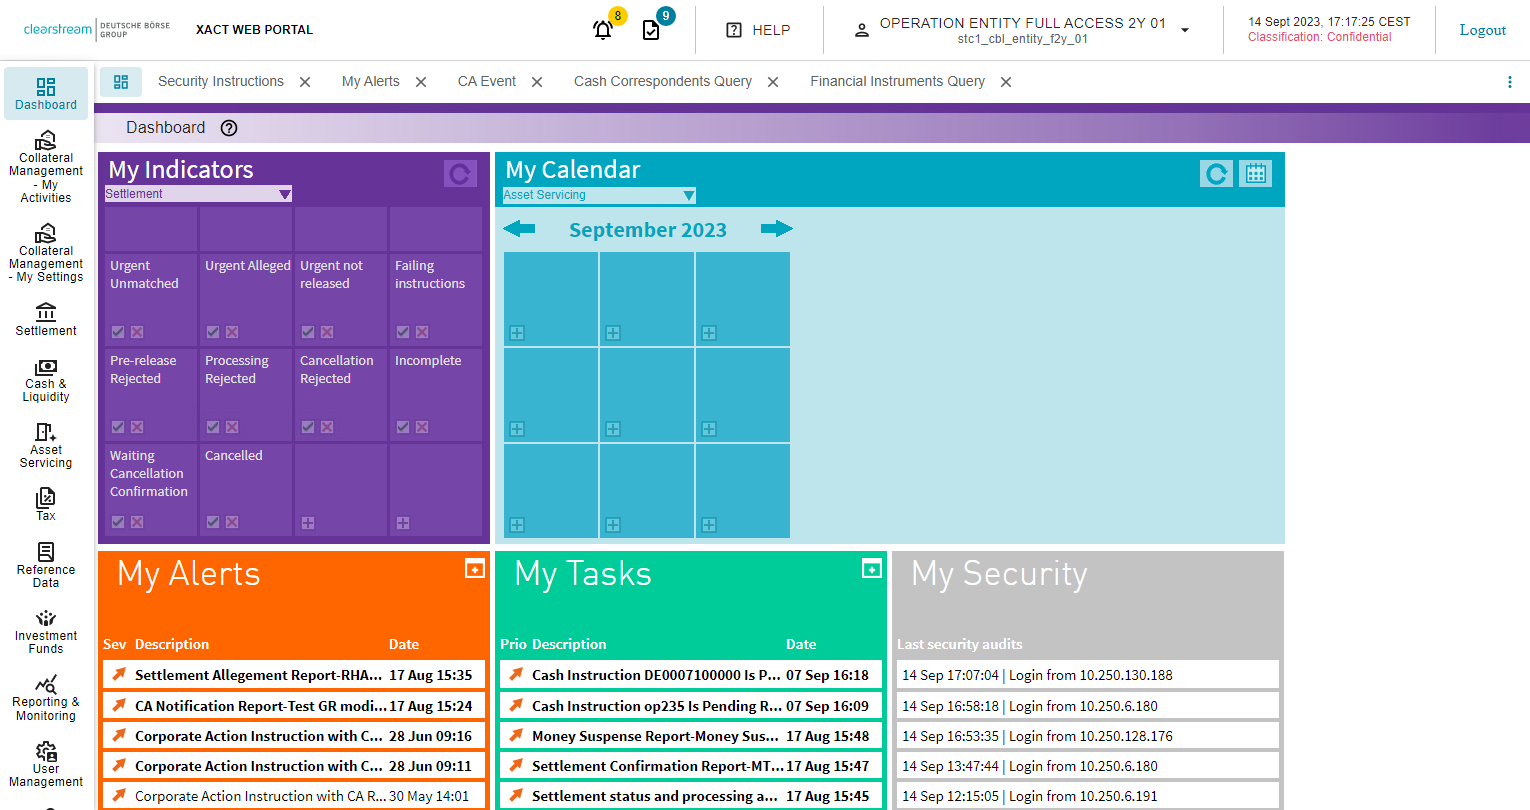Click the X box under Failing instructions
1530x810 pixels.
click(422, 332)
